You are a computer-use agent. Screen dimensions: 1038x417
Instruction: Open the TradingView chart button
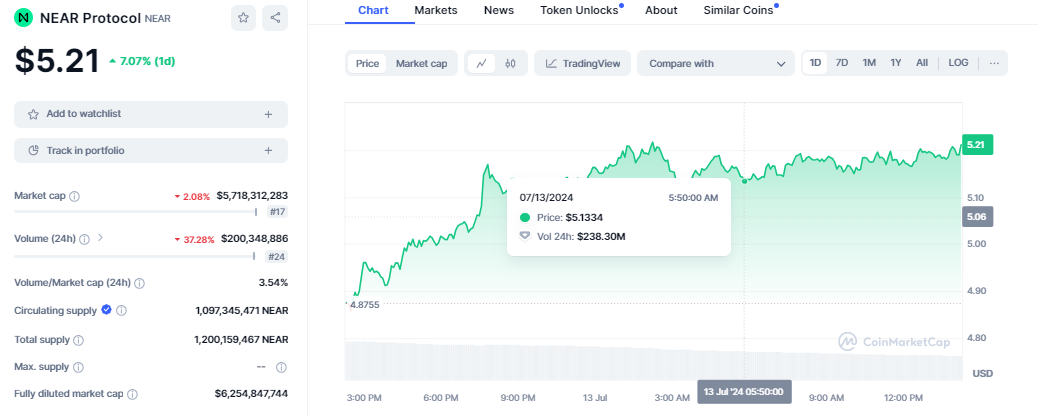(x=583, y=64)
